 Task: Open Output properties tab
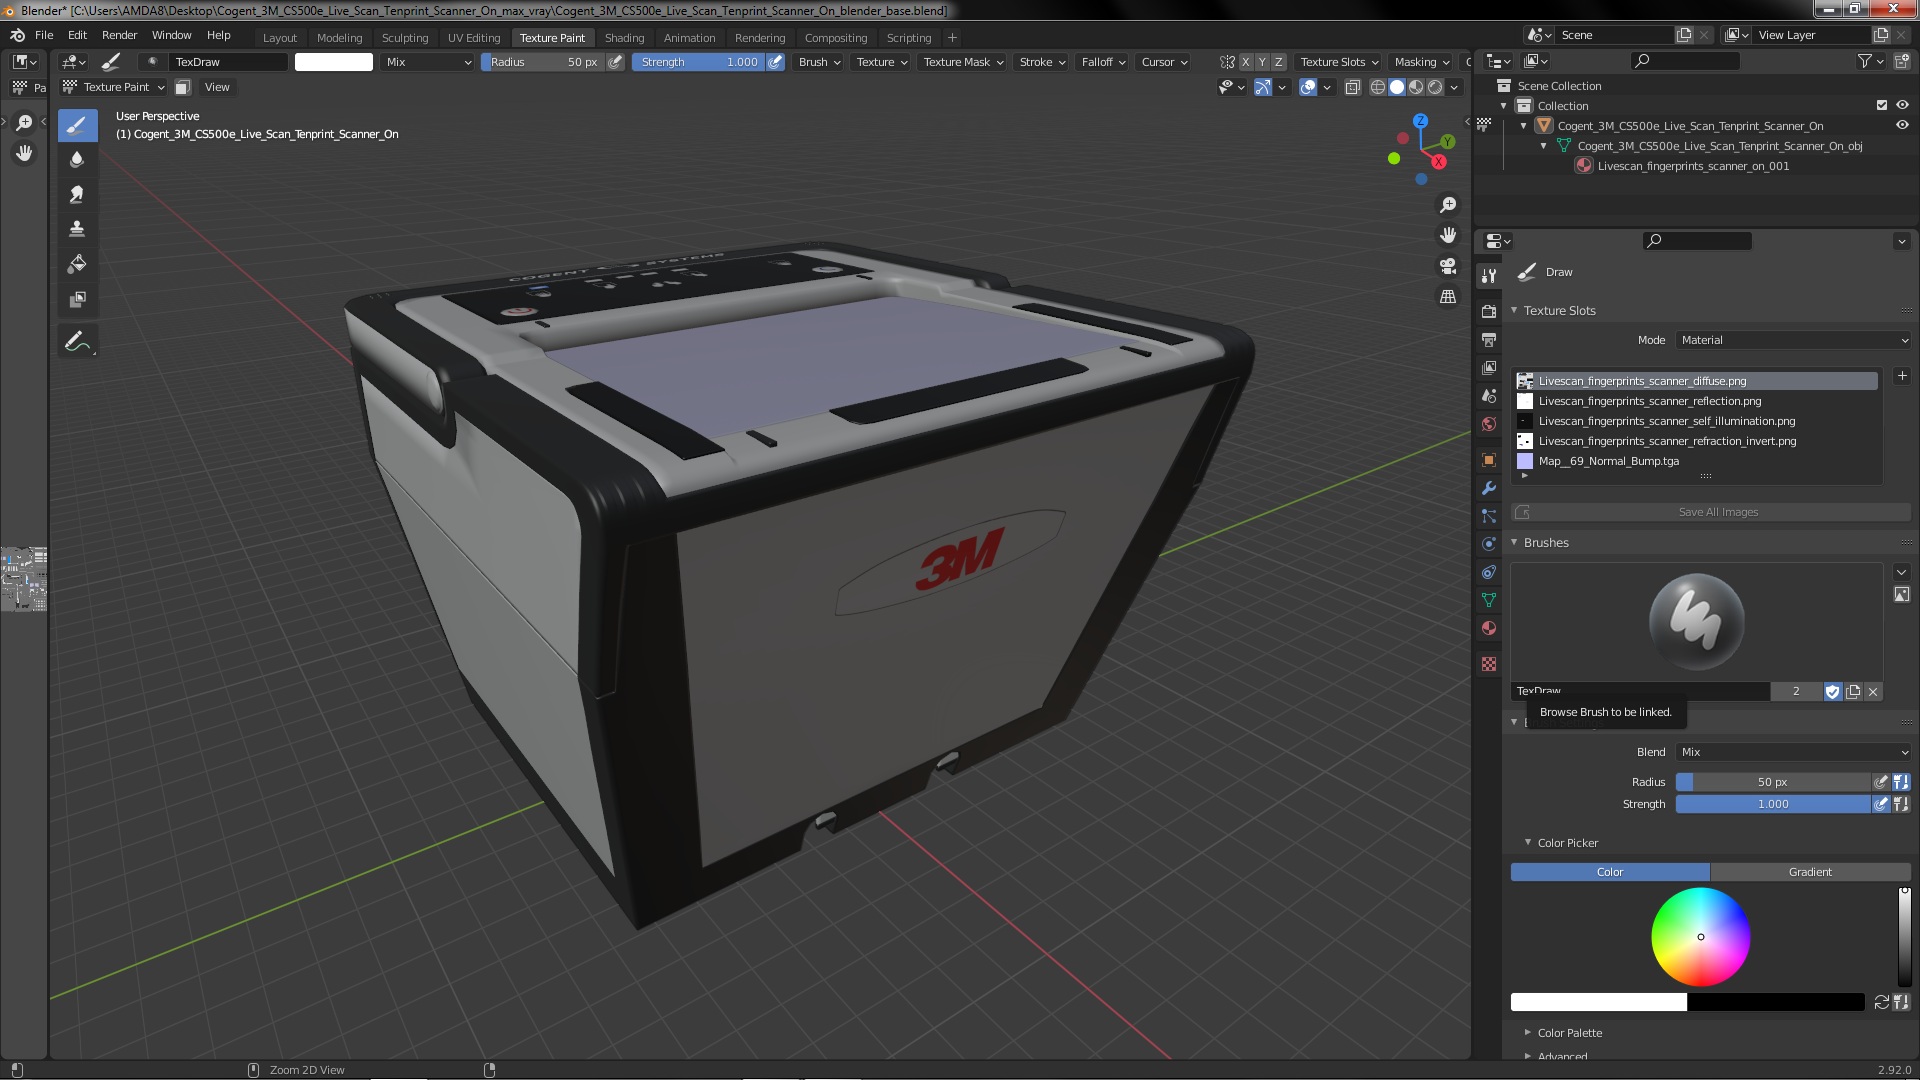coord(1489,340)
